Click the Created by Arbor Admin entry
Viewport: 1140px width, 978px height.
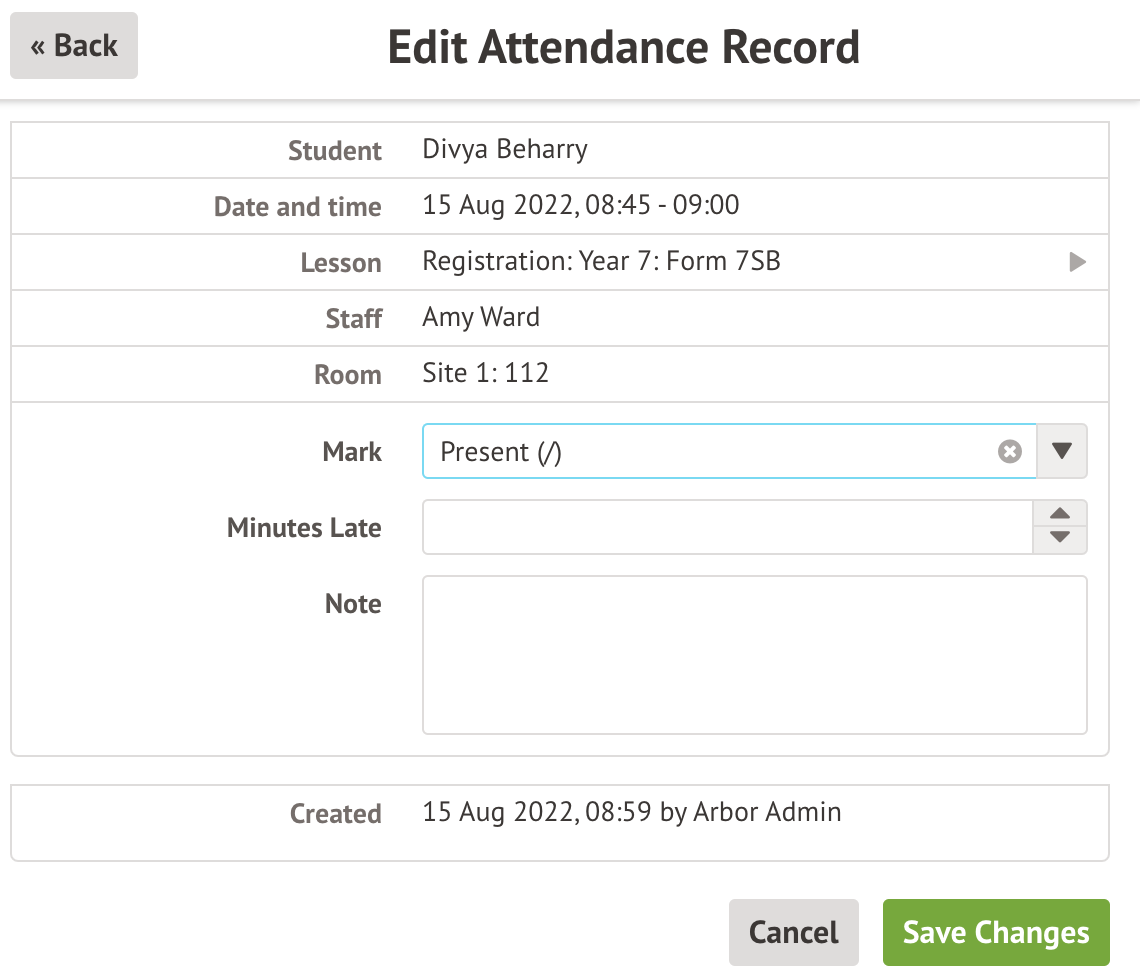(x=631, y=812)
